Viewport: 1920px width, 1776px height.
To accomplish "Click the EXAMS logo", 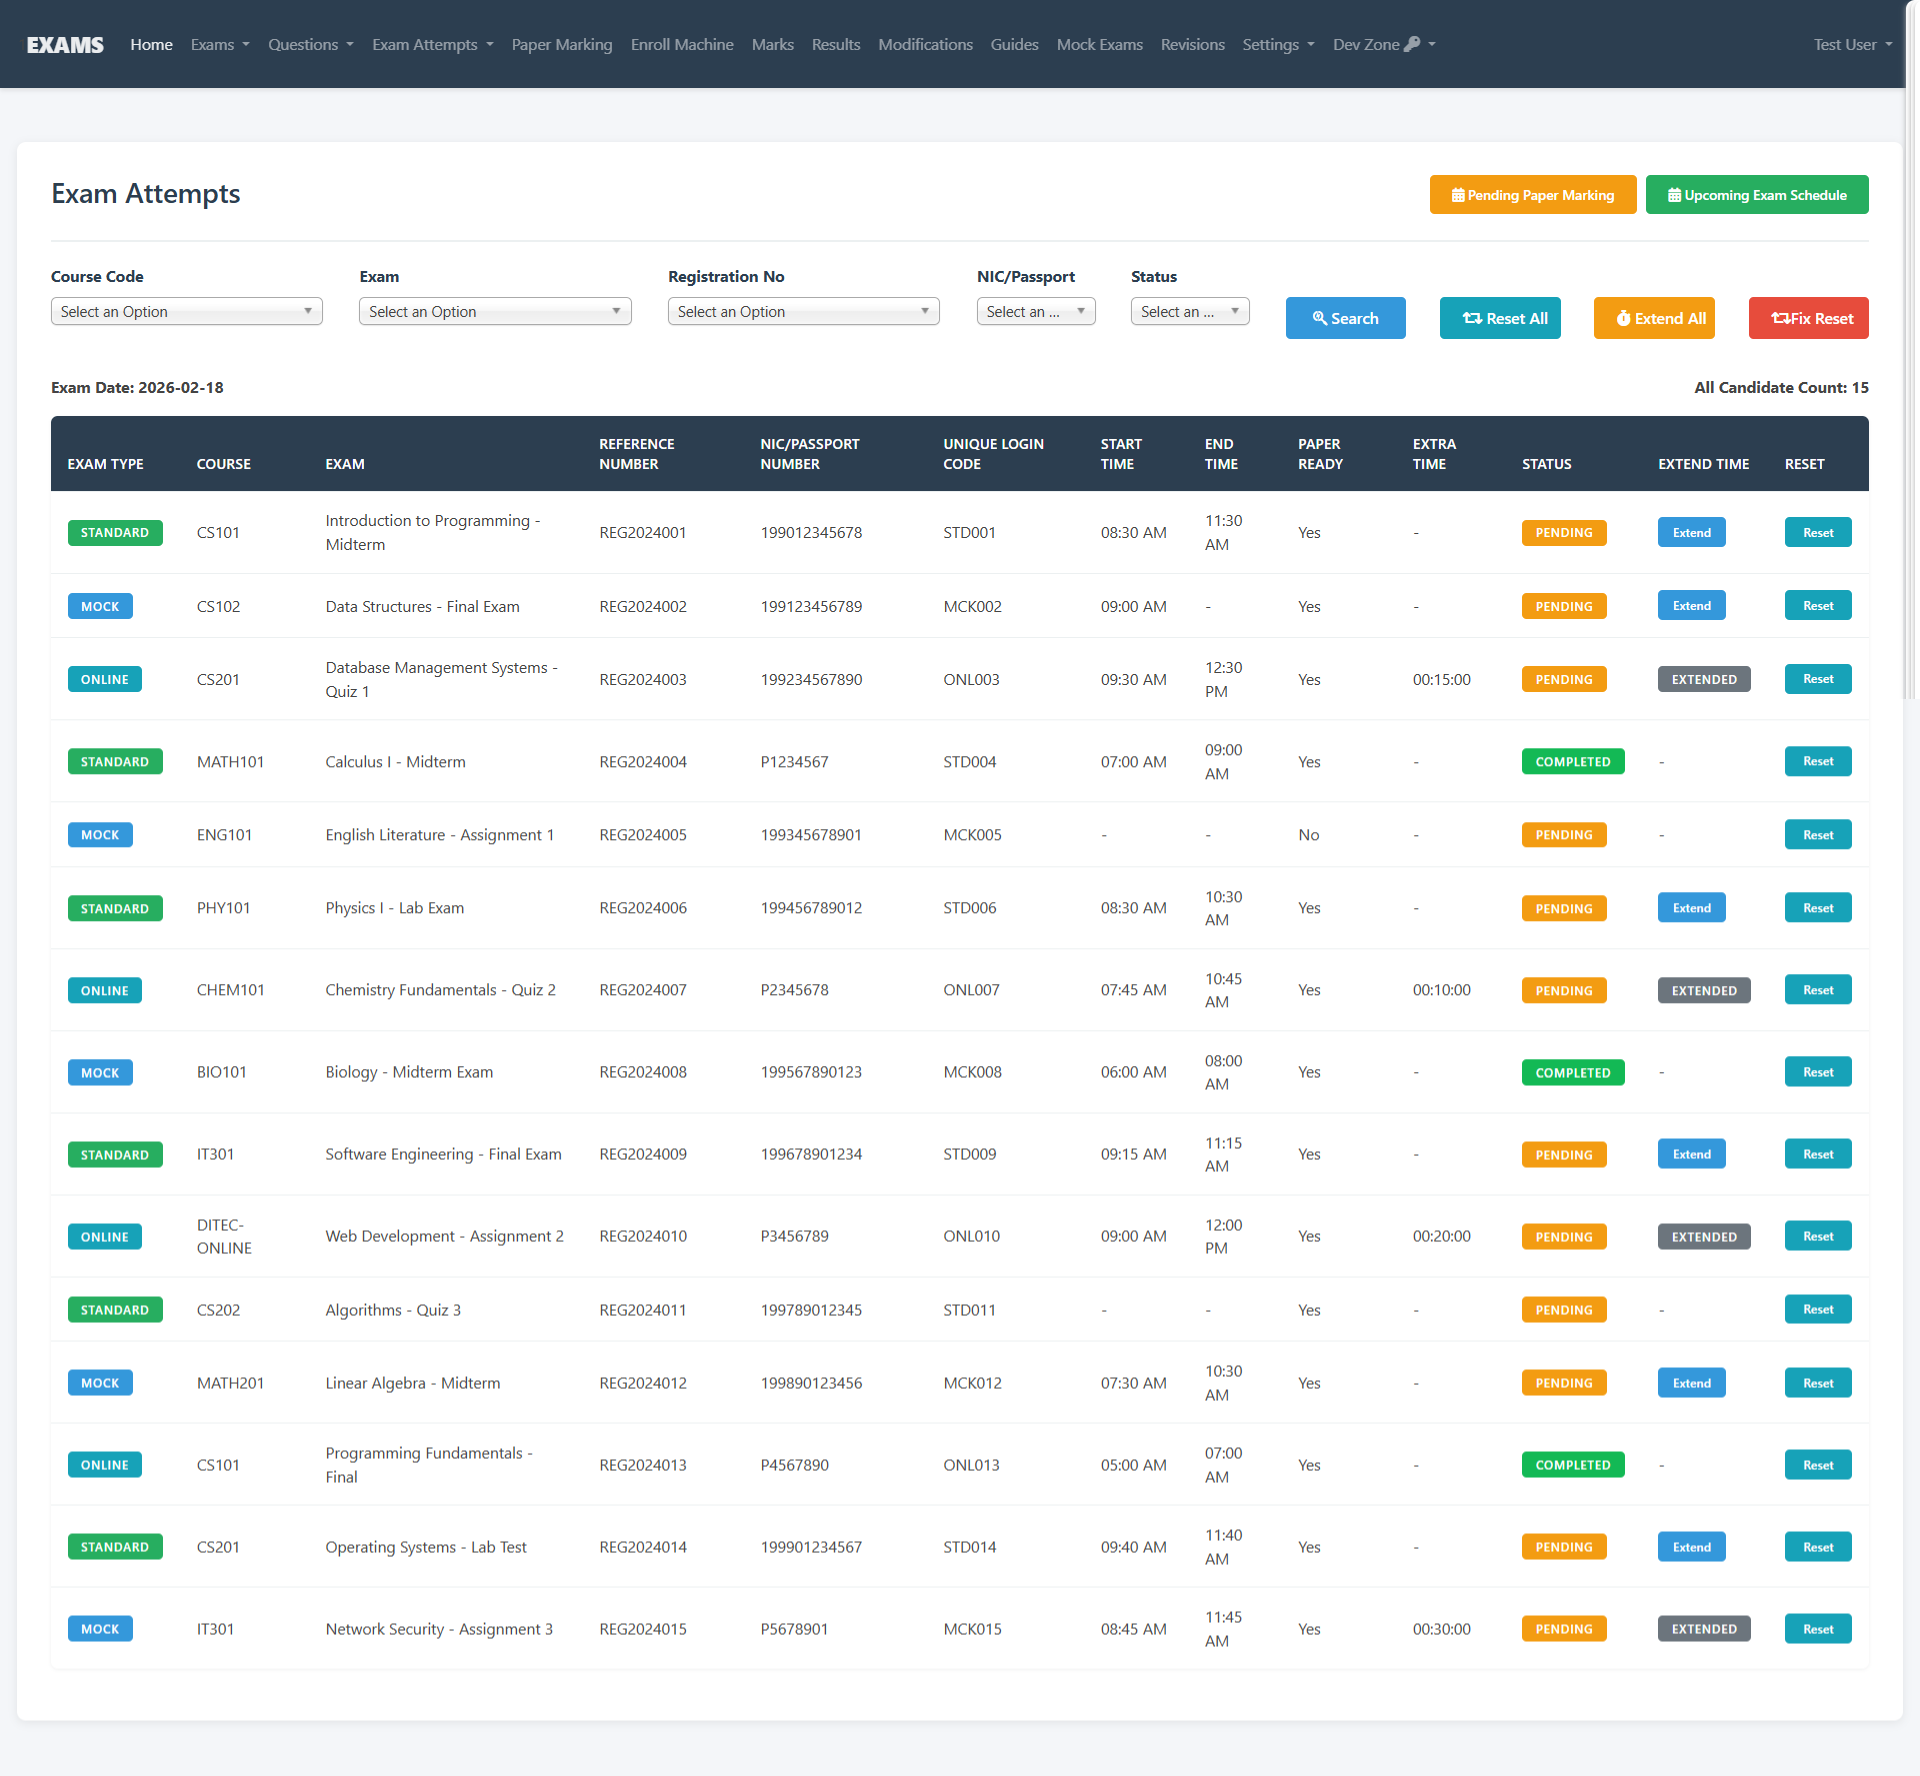I will tap(65, 45).
